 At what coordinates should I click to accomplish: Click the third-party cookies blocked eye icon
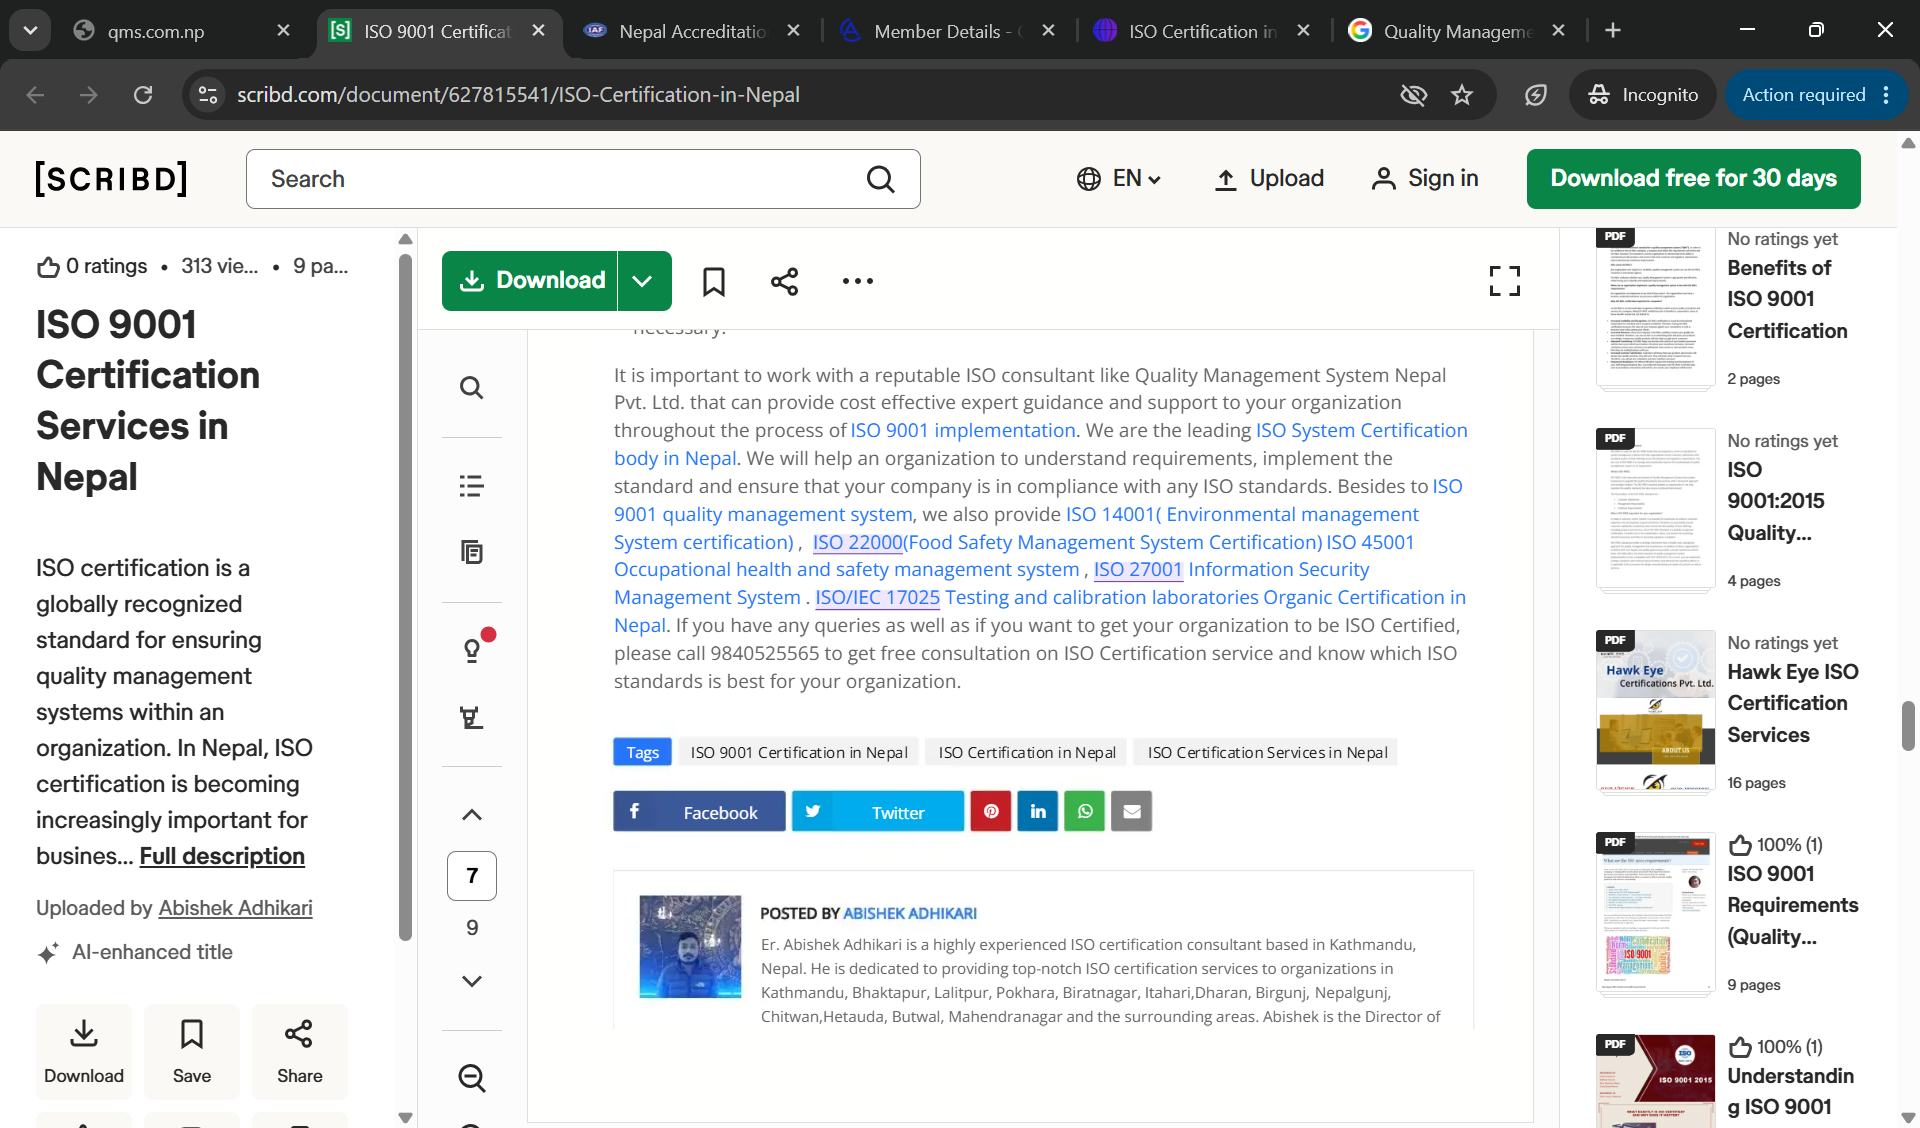[1413, 95]
